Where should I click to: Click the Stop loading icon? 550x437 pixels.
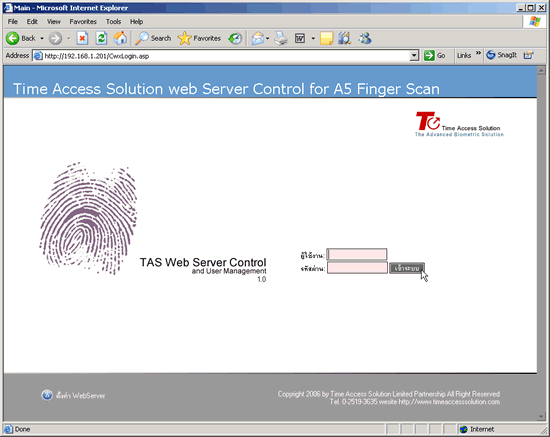82,38
